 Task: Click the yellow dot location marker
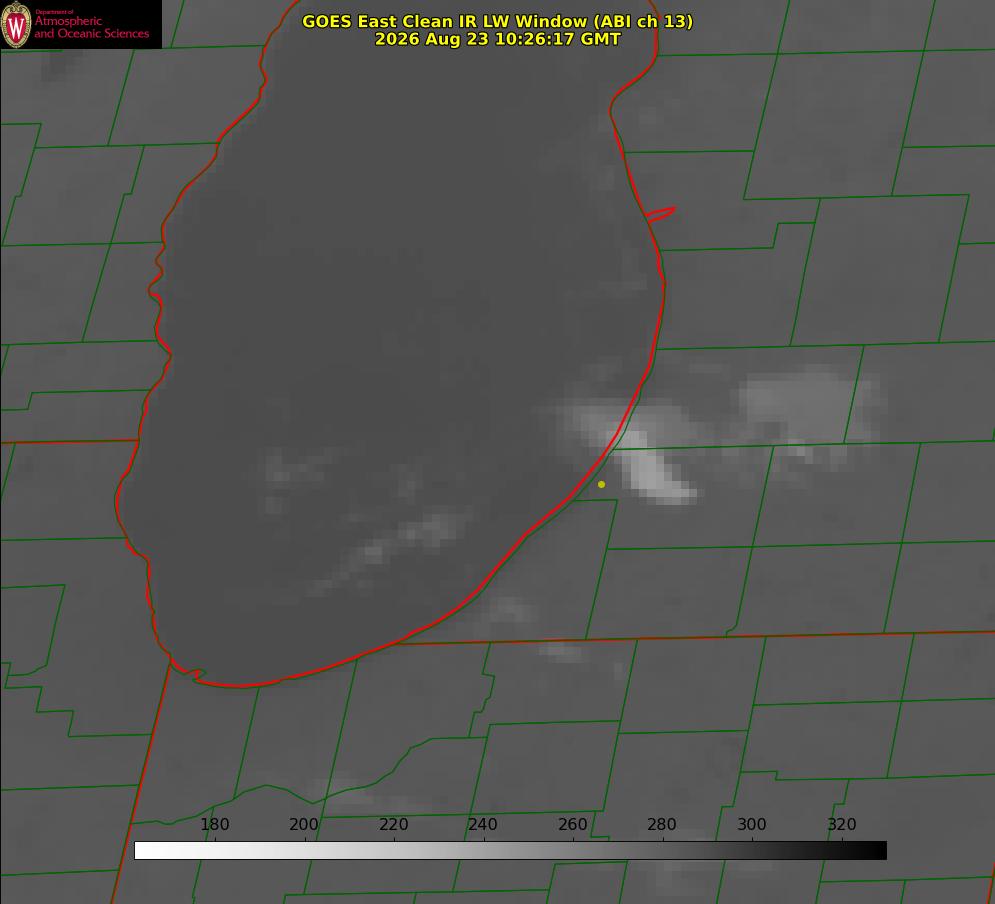tap(602, 484)
